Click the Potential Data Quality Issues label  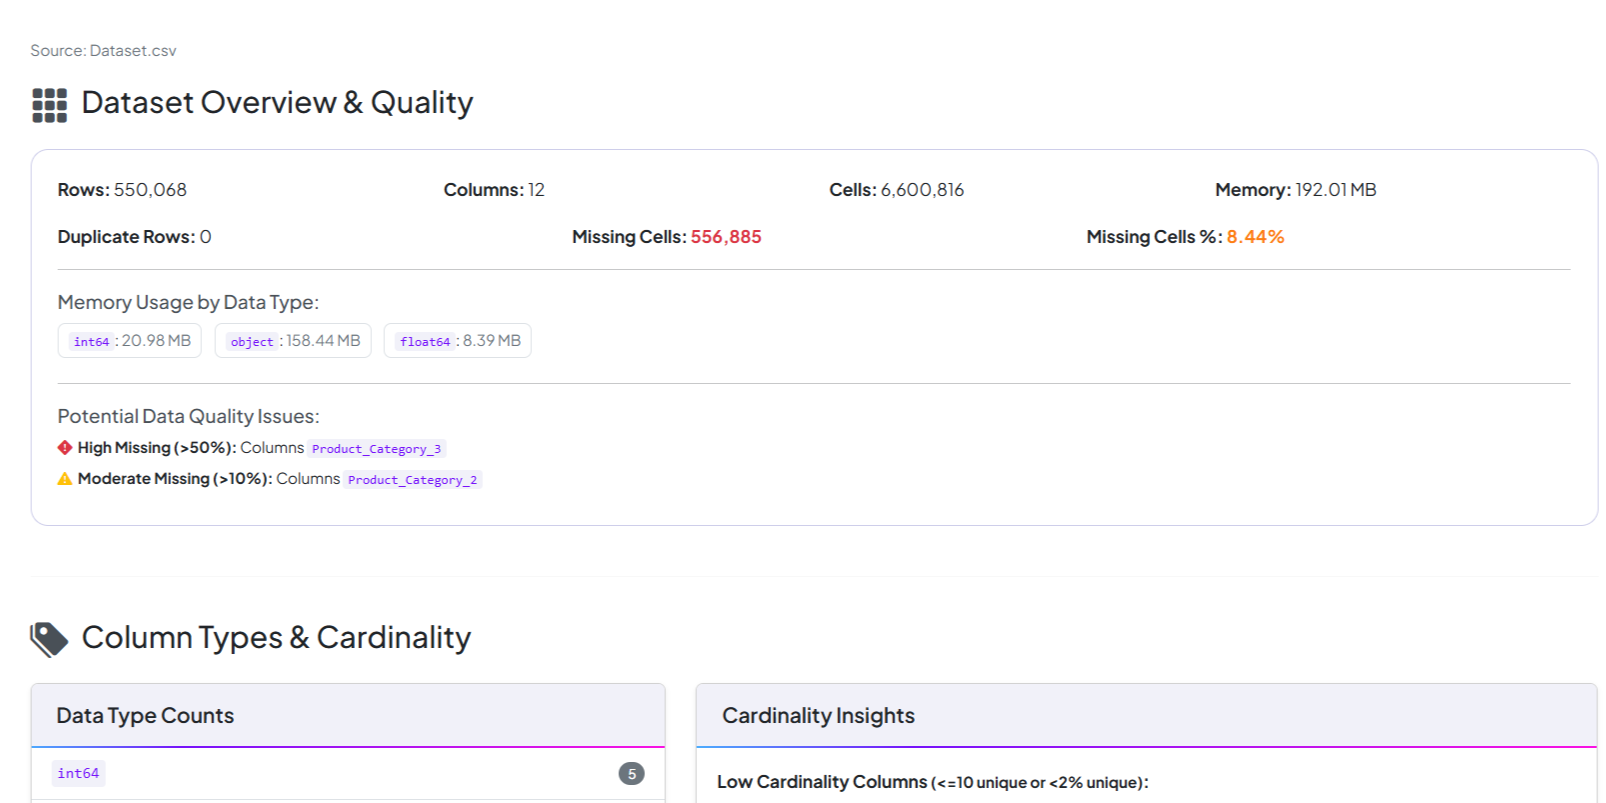tap(188, 417)
